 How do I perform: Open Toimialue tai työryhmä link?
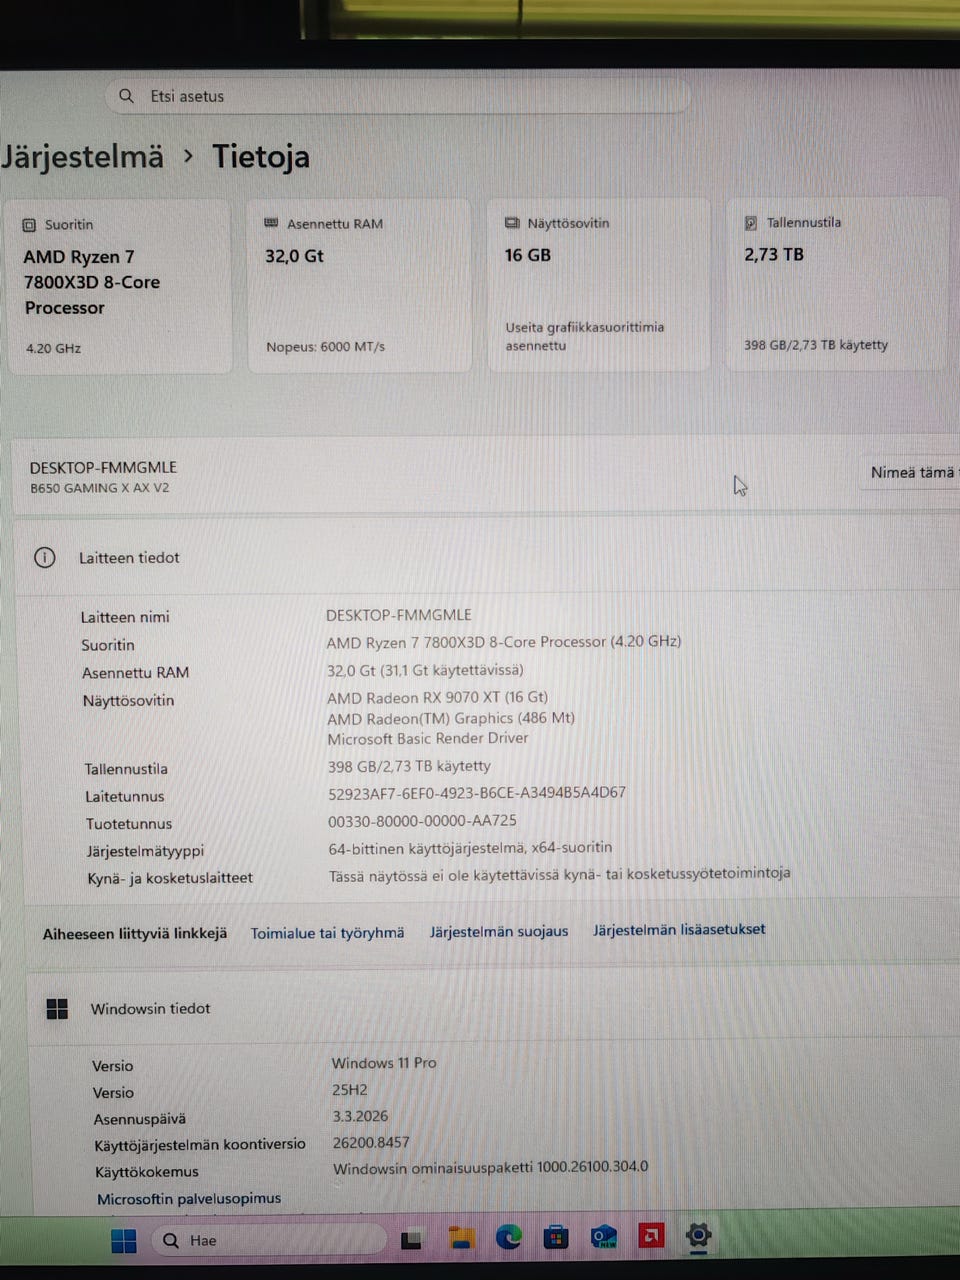(x=327, y=932)
